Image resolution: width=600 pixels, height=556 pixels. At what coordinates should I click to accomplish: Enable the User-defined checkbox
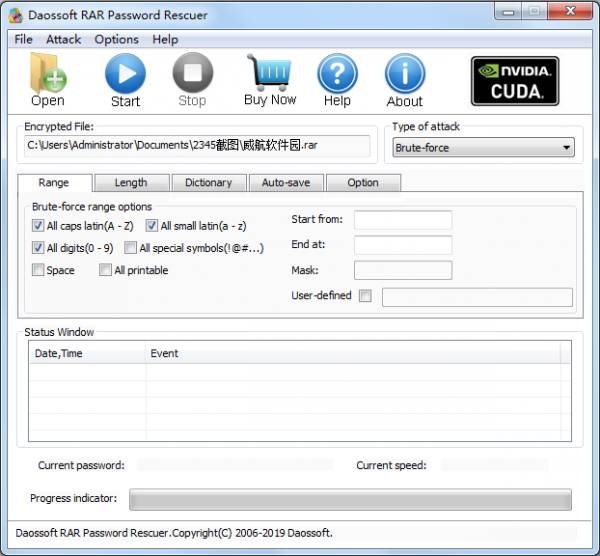[x=365, y=295]
